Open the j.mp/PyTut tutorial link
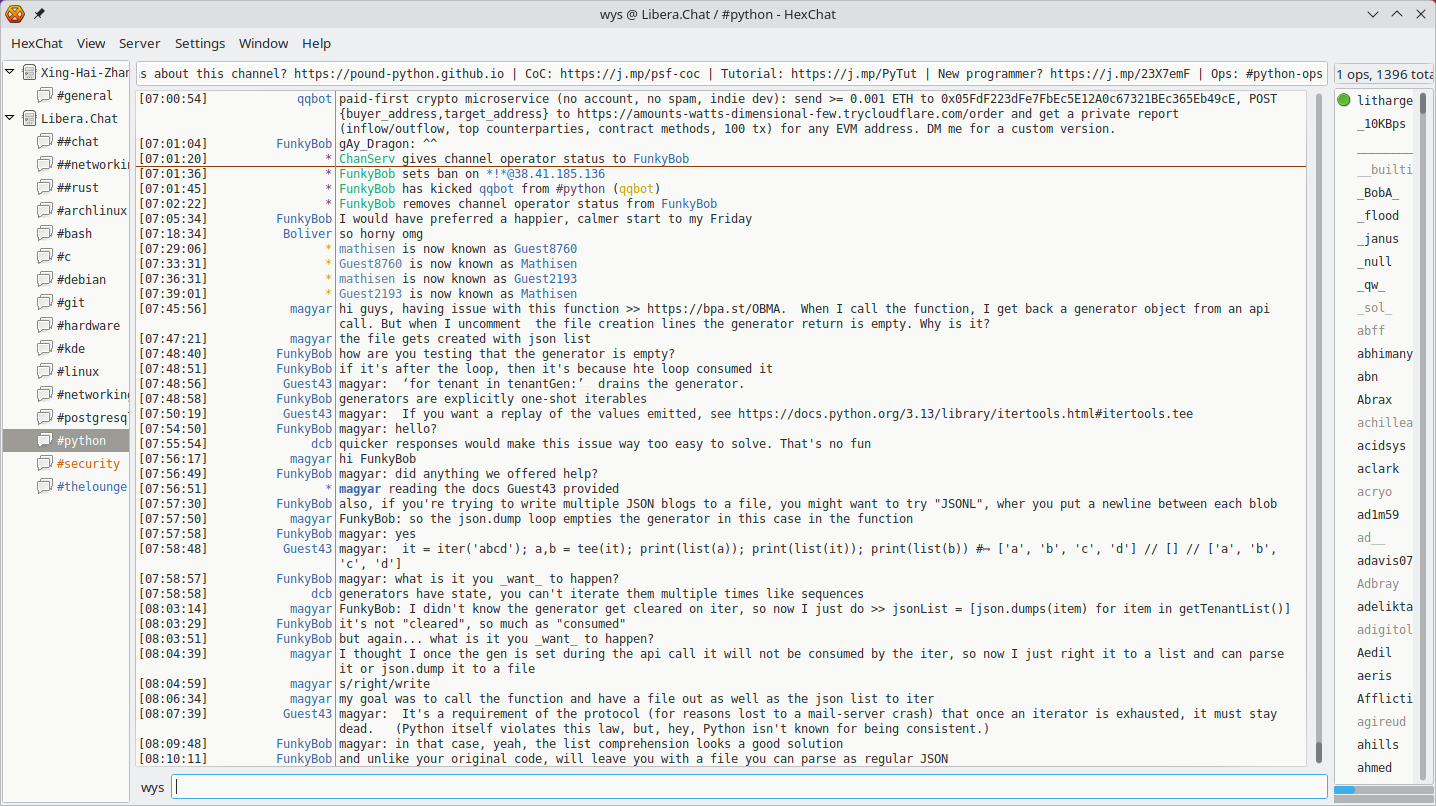Viewport: 1436px width, 806px height. 854,74
